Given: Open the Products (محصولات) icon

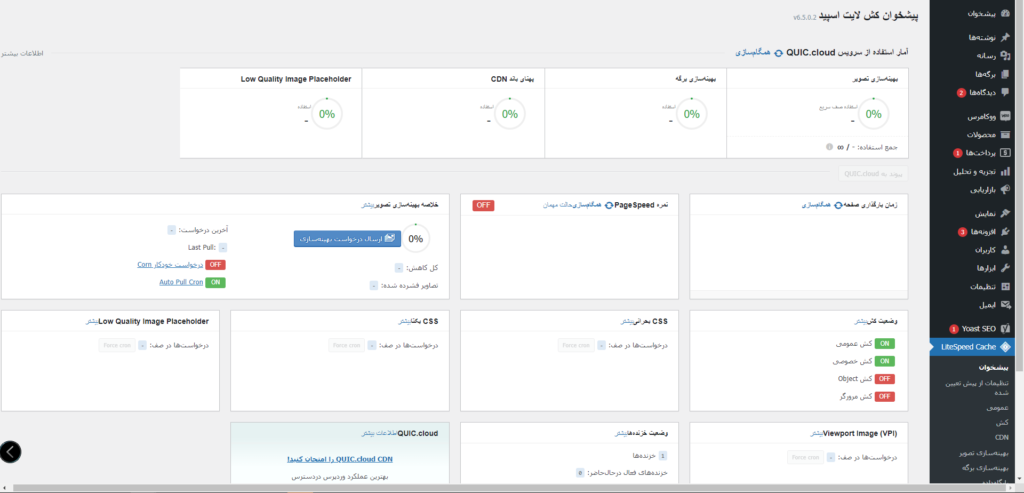Looking at the screenshot, I should click(x=1005, y=135).
